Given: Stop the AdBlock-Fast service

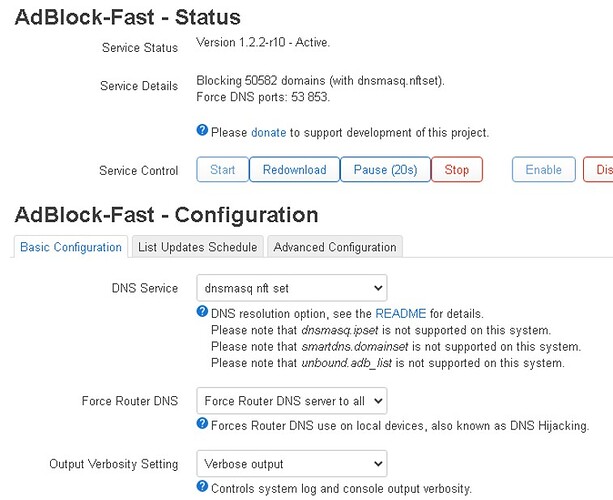Looking at the screenshot, I should [457, 170].
